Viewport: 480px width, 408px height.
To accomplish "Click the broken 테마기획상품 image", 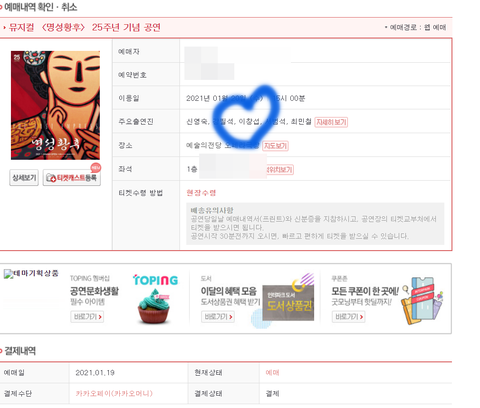I will (x=31, y=274).
